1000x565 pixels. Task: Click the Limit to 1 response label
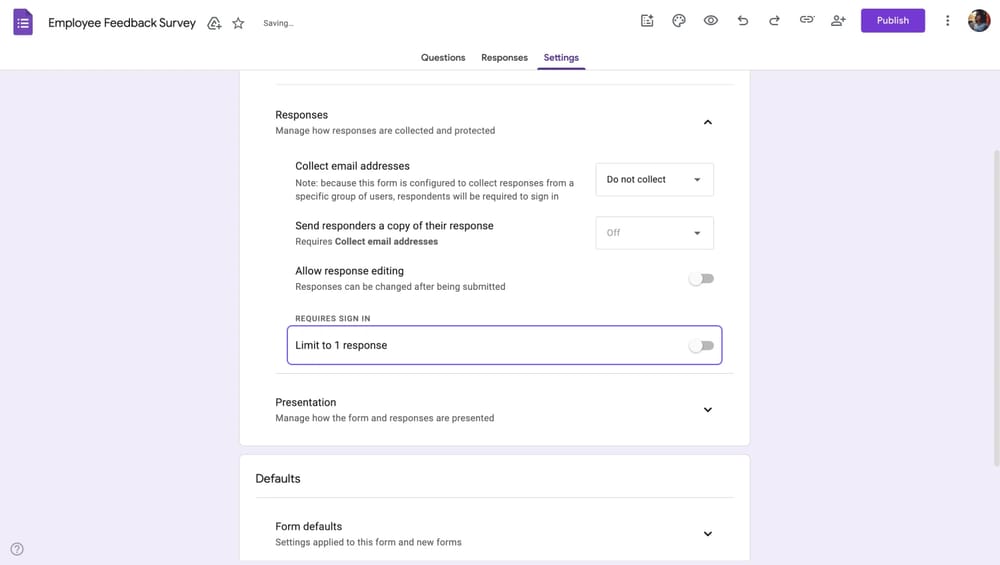[341, 345]
